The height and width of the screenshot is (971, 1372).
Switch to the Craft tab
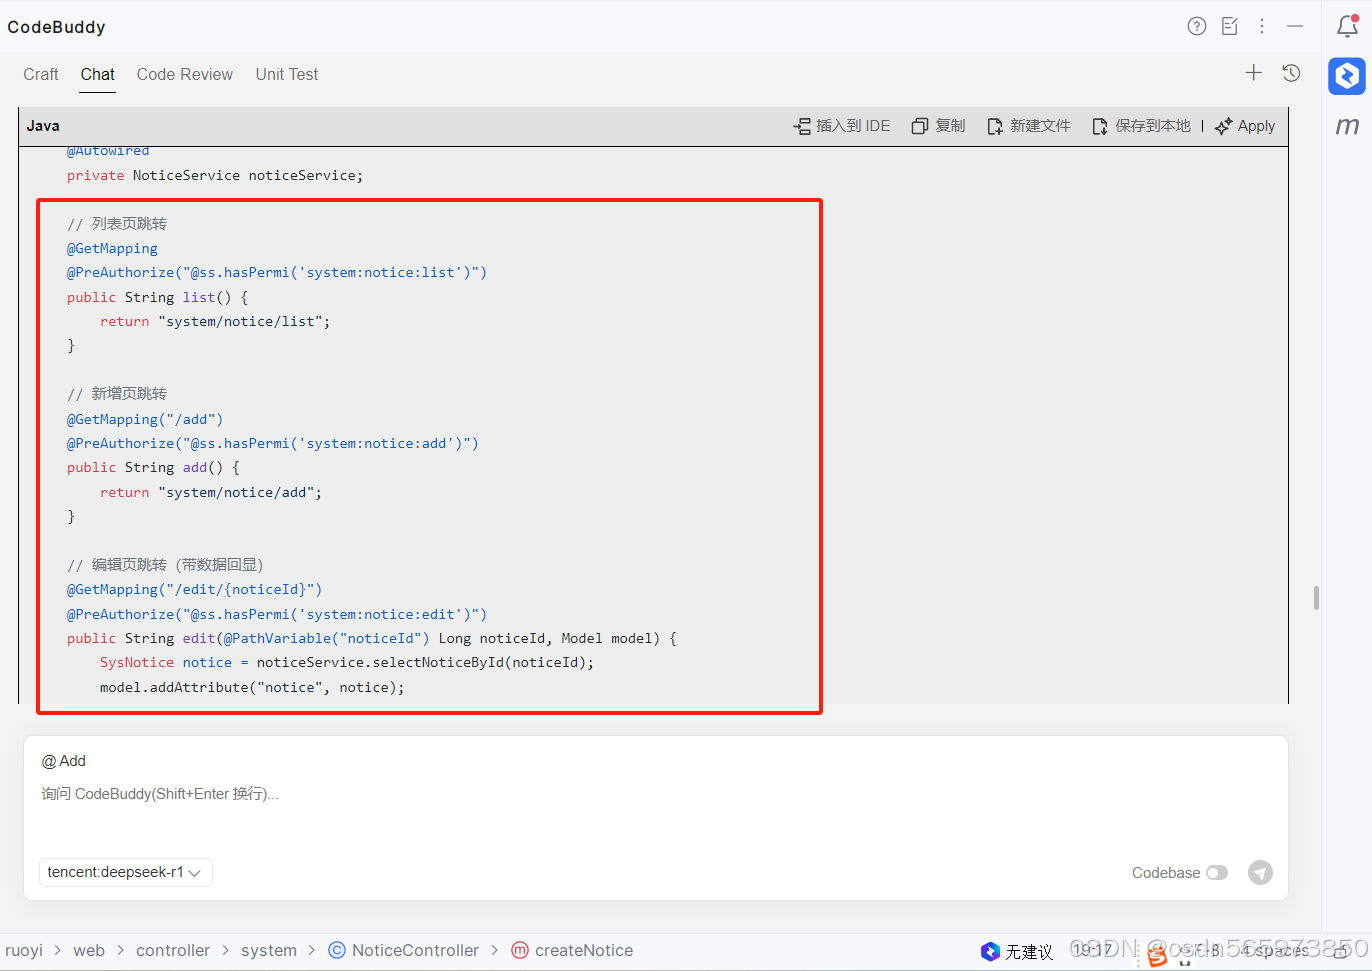(x=41, y=74)
